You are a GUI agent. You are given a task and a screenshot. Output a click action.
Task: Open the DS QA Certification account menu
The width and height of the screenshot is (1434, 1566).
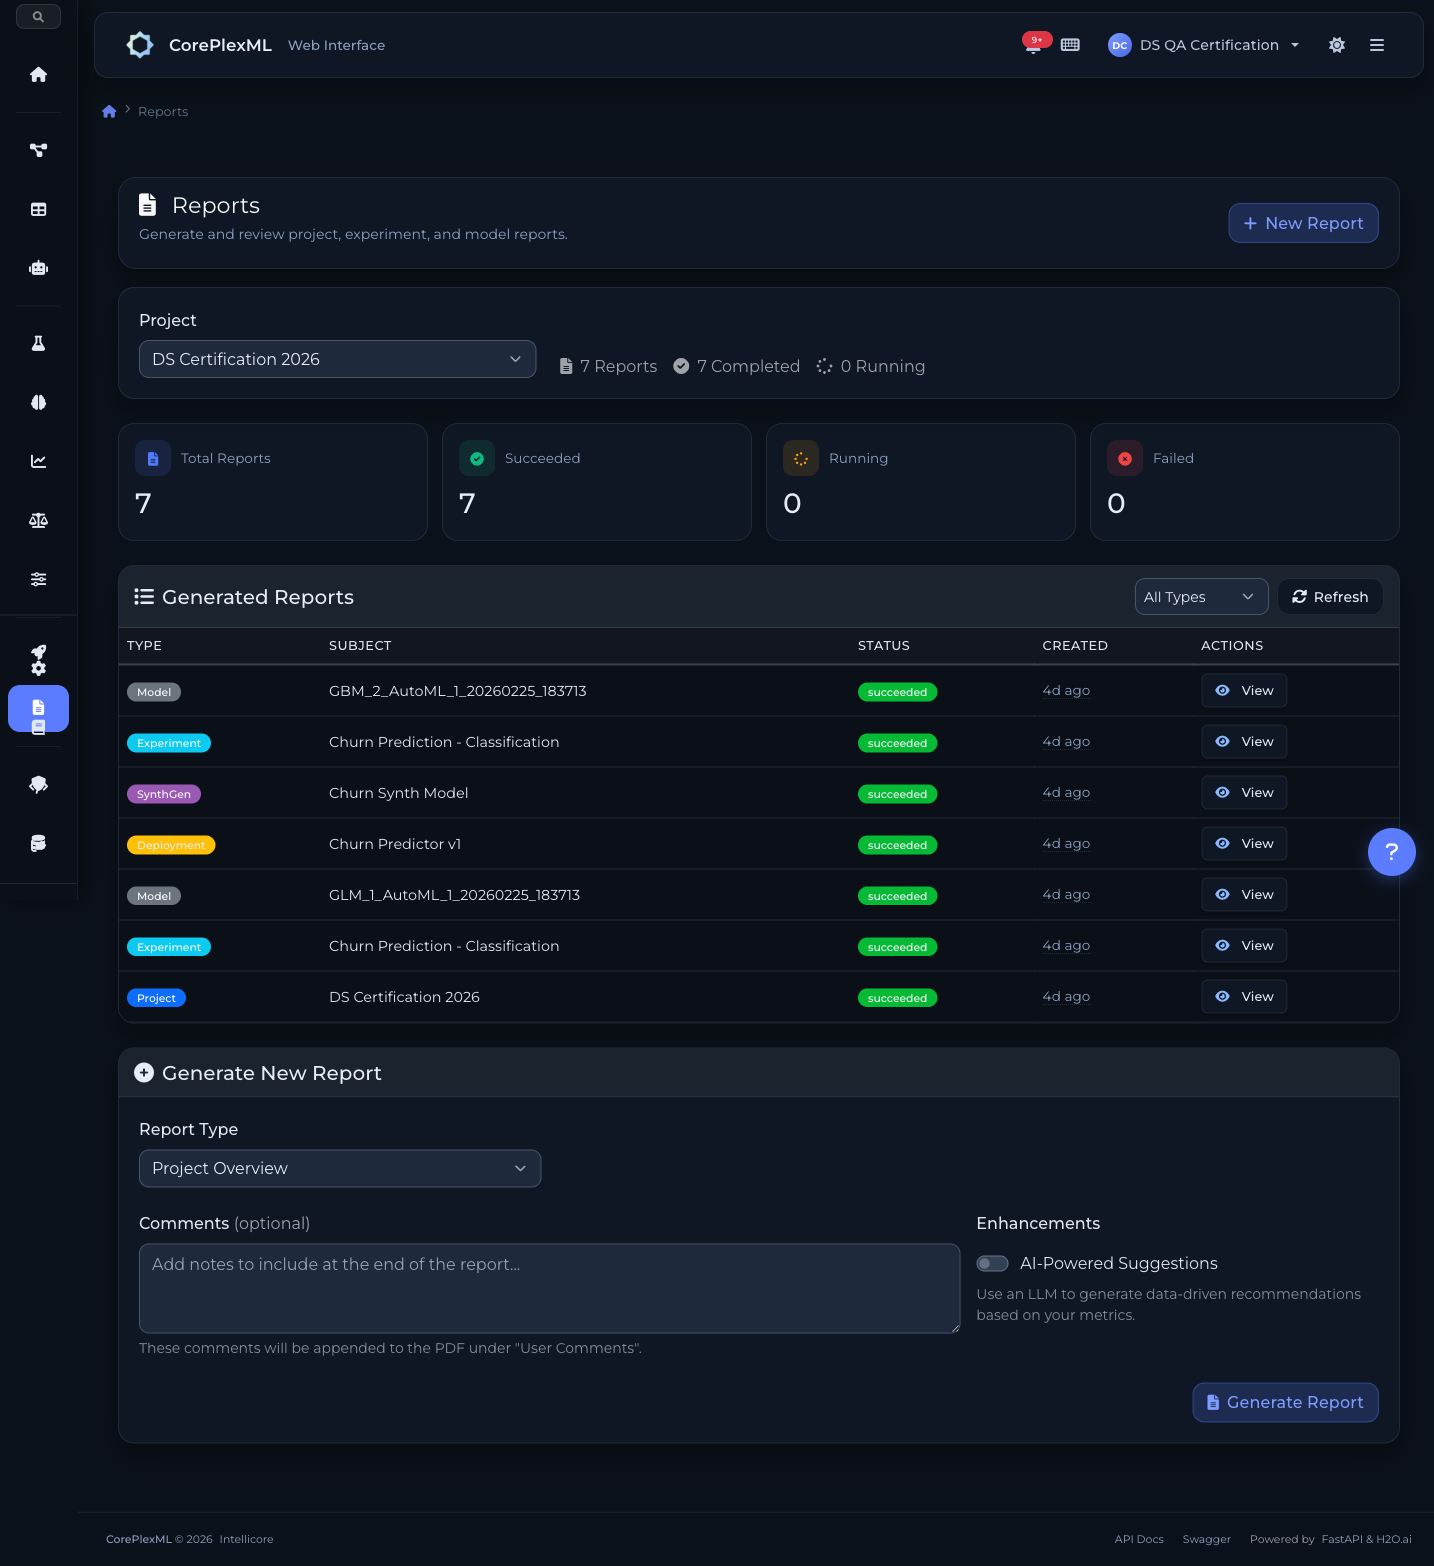coord(1203,45)
